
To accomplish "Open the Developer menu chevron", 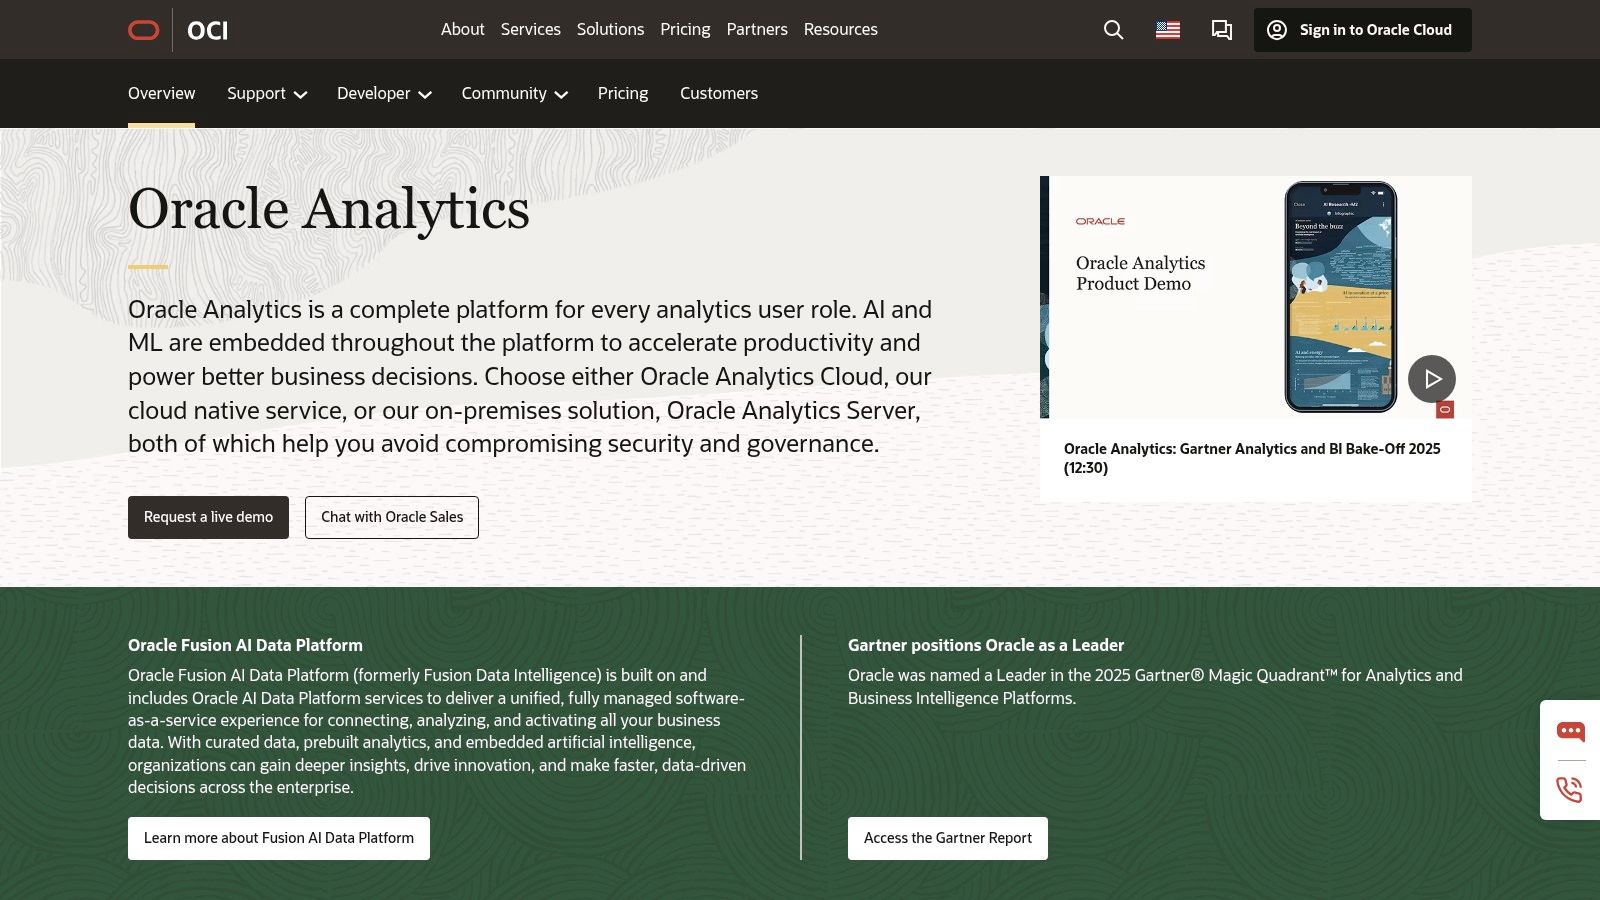I will 425,94.
